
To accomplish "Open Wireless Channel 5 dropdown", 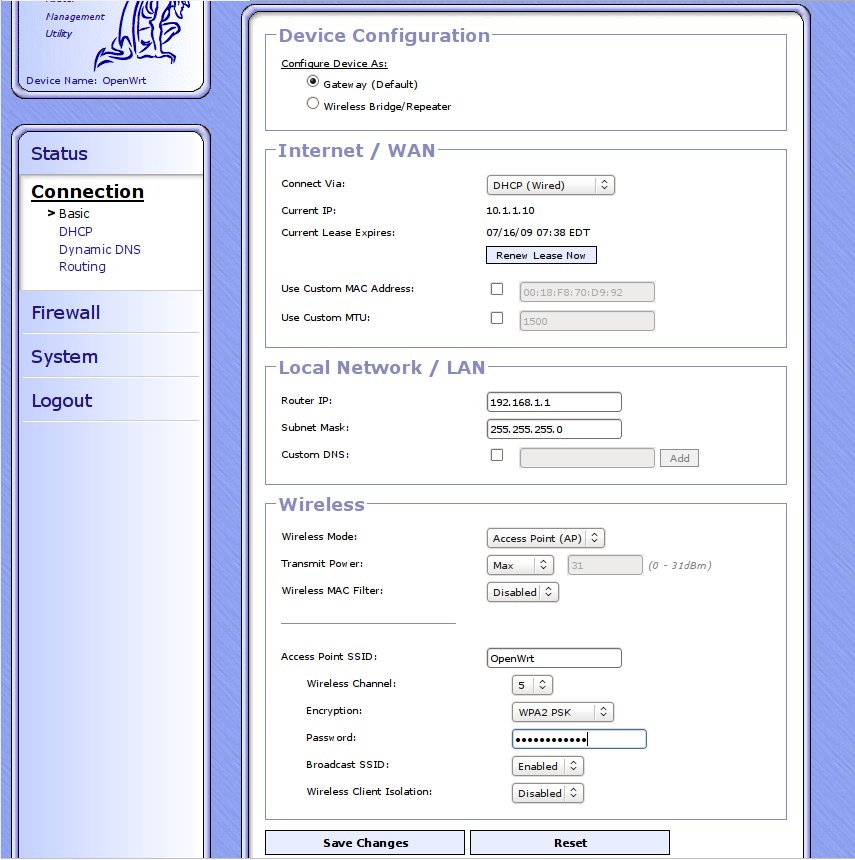I will click(532, 685).
